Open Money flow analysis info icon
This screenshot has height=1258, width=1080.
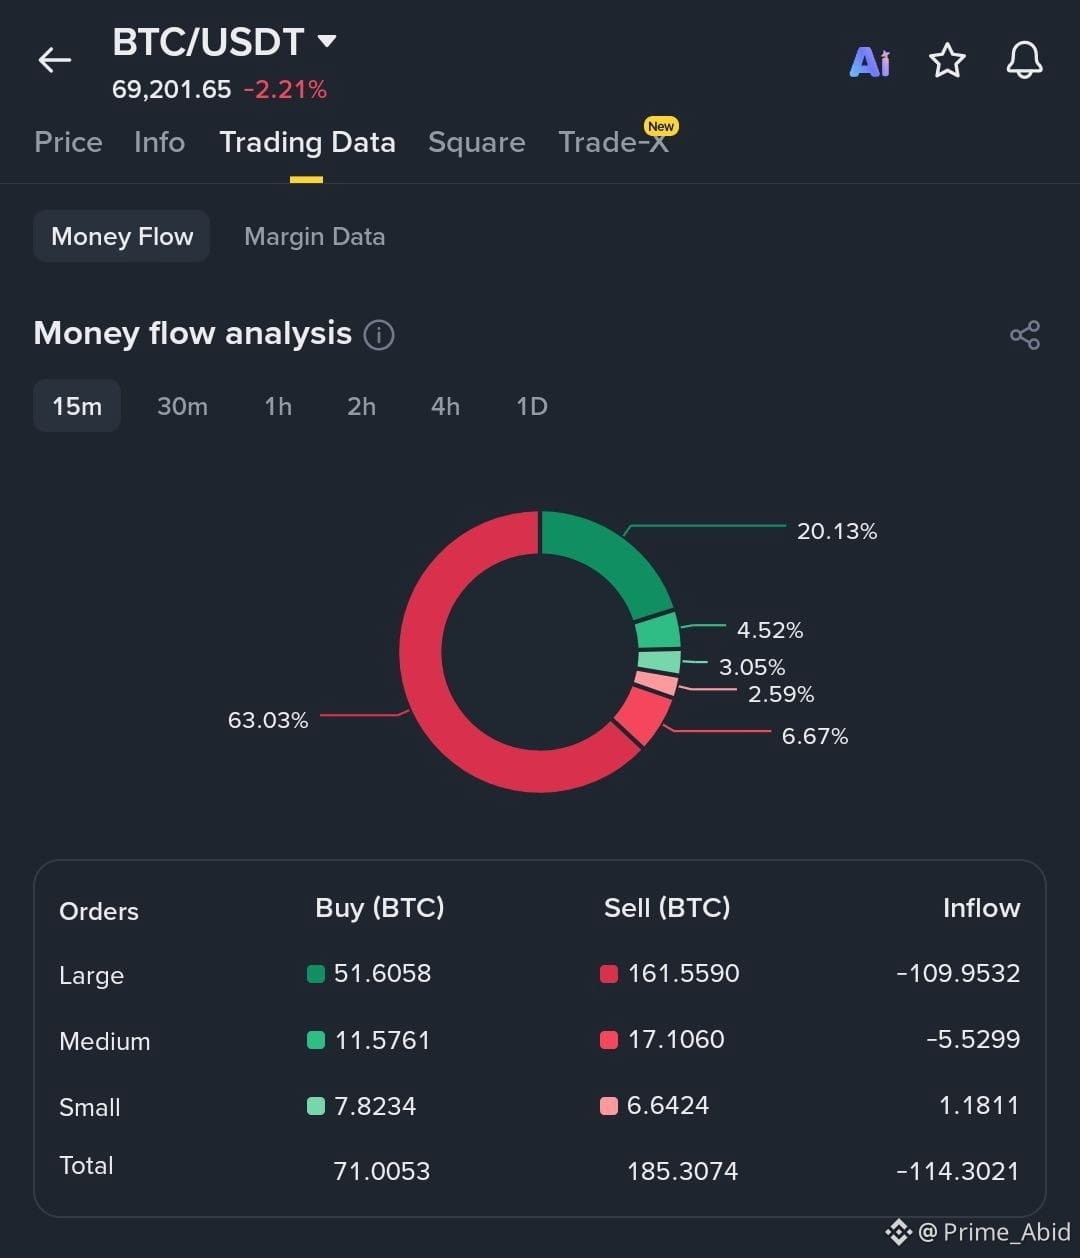point(379,334)
